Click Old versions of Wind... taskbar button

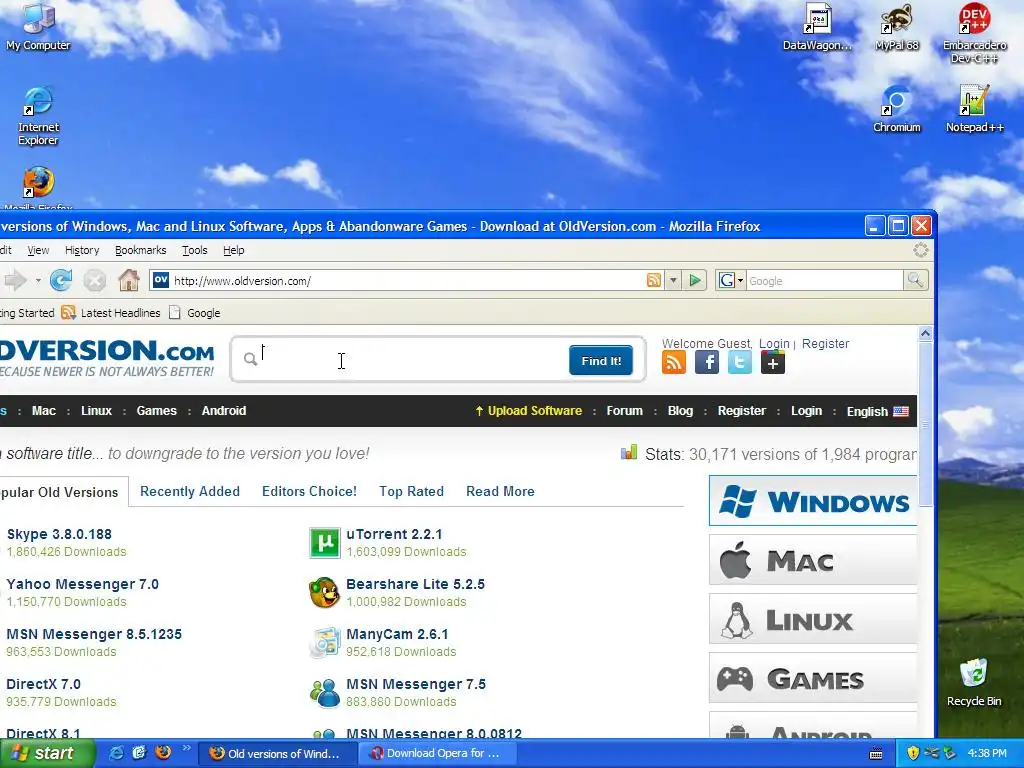(x=277, y=753)
